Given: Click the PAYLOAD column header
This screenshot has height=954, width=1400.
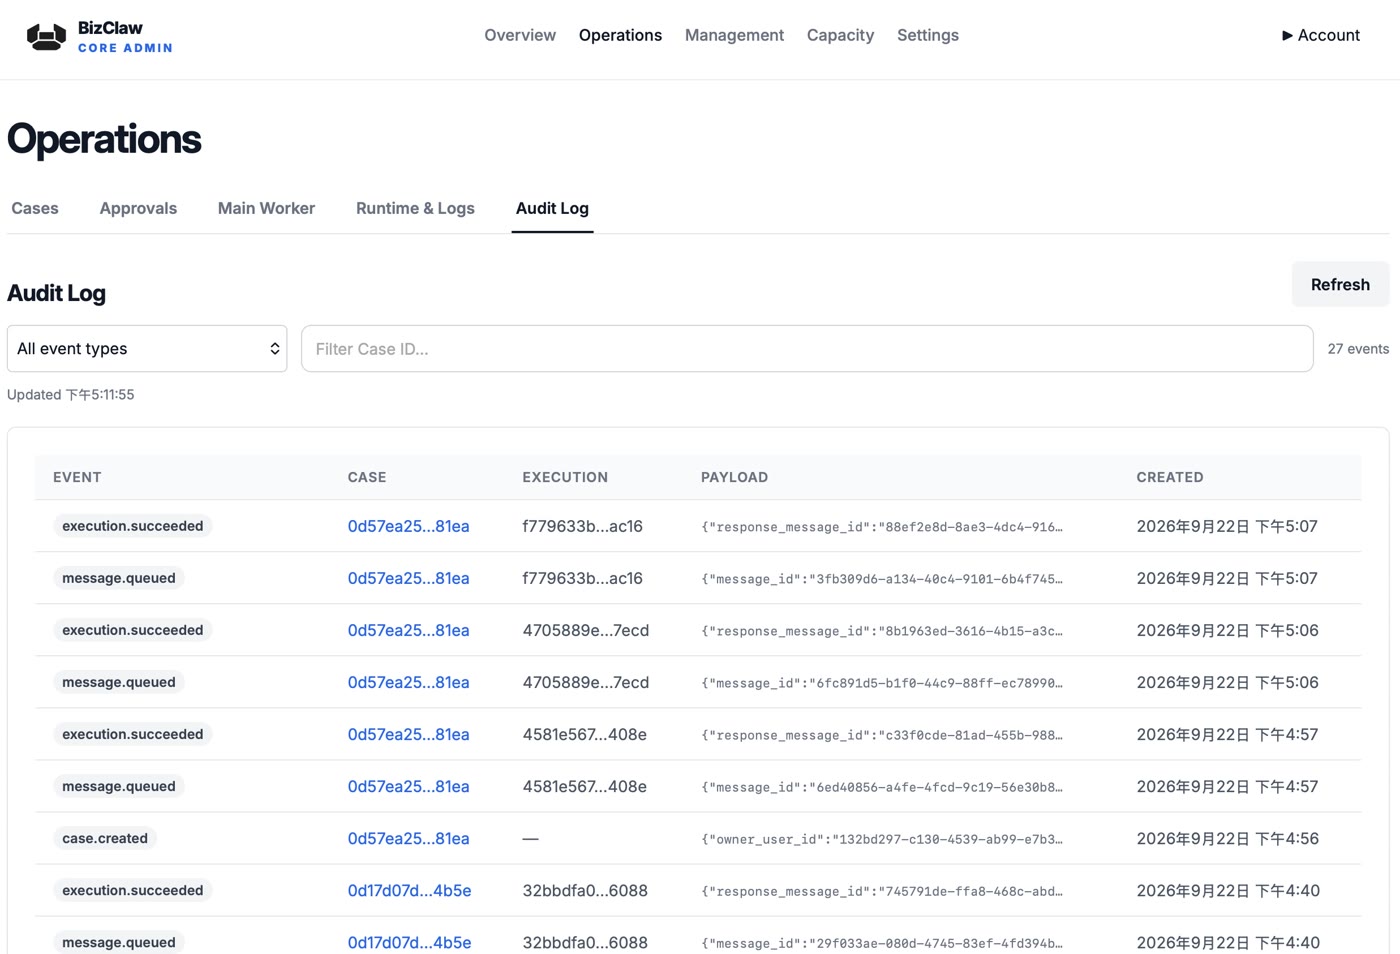Looking at the screenshot, I should [x=734, y=477].
